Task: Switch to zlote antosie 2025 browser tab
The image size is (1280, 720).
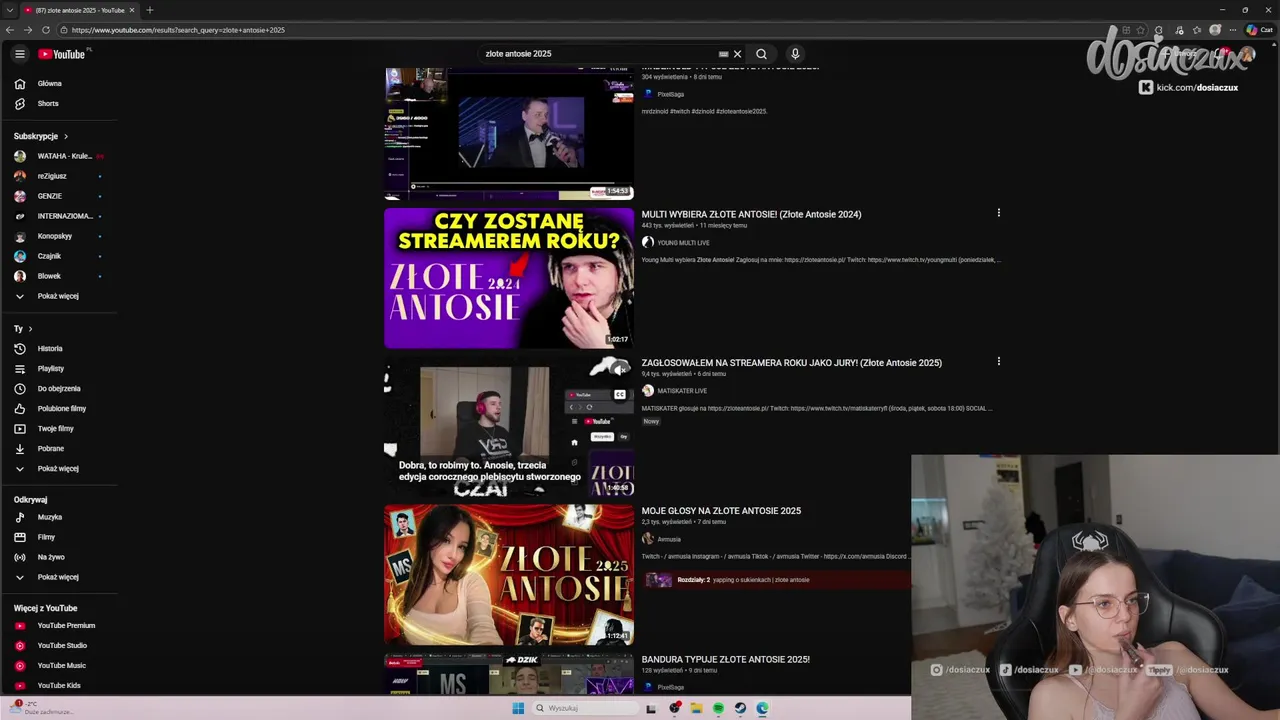Action: pyautogui.click(x=79, y=10)
